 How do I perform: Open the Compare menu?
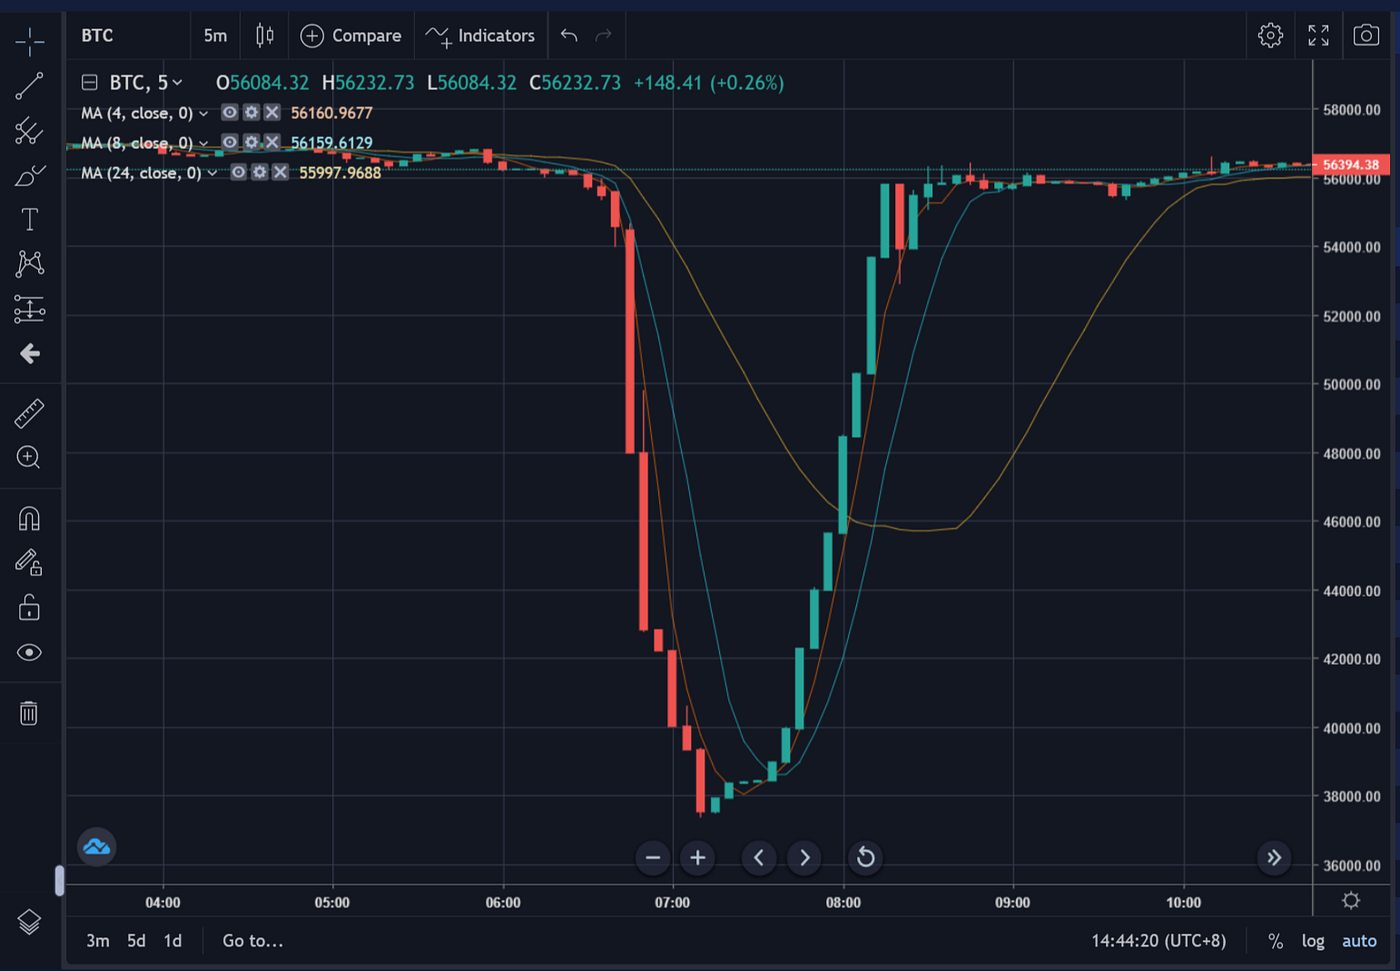point(351,35)
